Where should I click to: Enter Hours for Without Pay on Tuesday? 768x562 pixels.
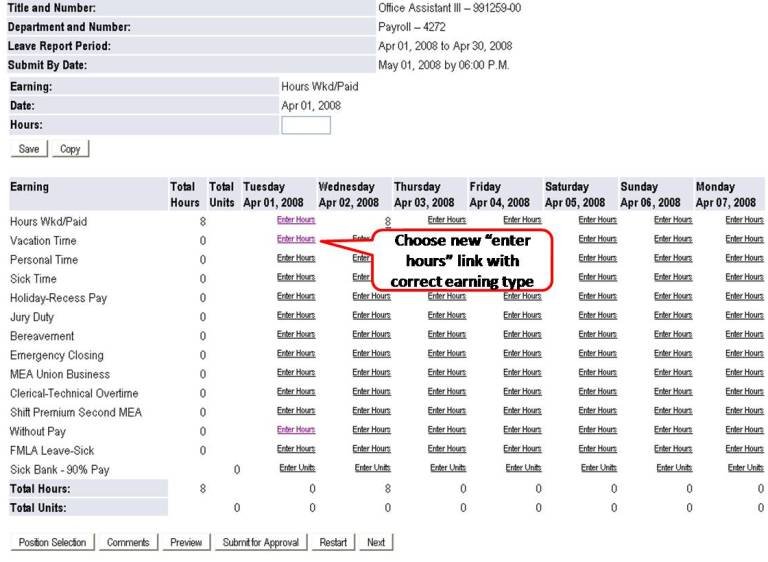pos(296,430)
